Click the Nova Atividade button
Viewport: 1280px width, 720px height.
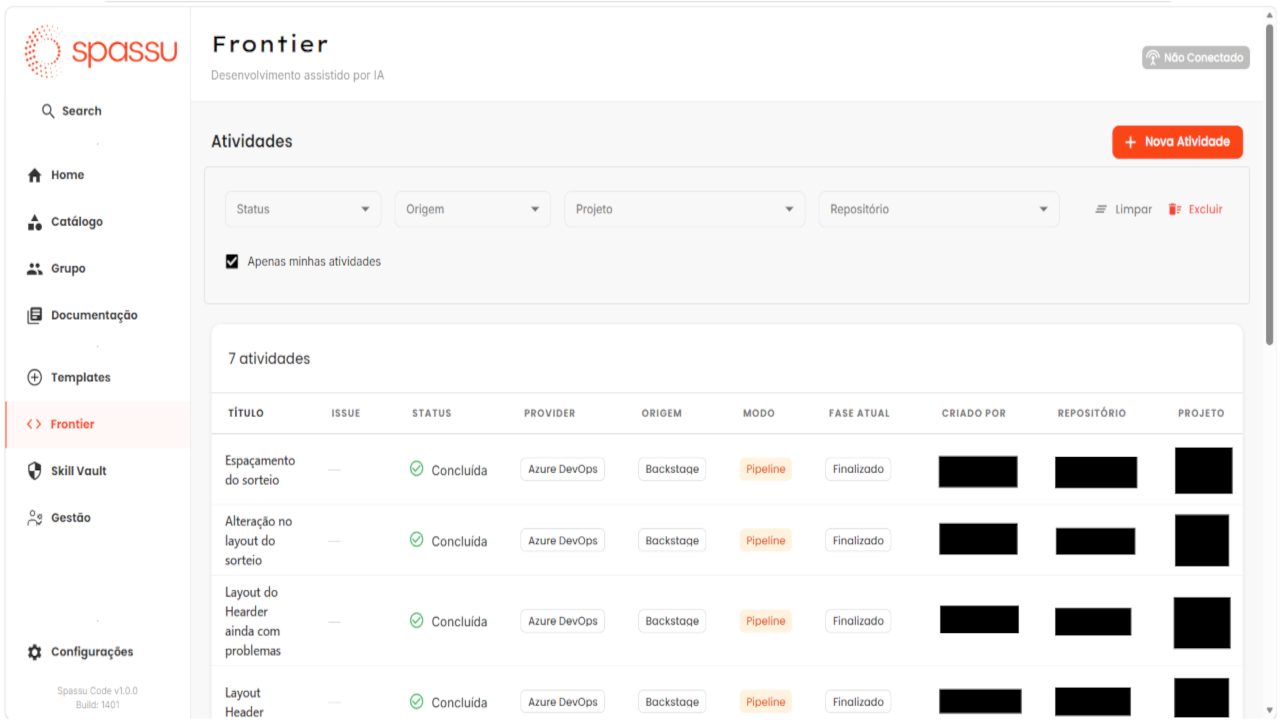tap(1177, 142)
